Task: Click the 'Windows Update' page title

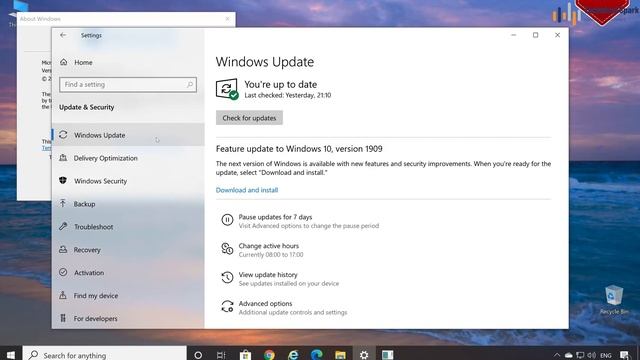Action: tap(265, 62)
